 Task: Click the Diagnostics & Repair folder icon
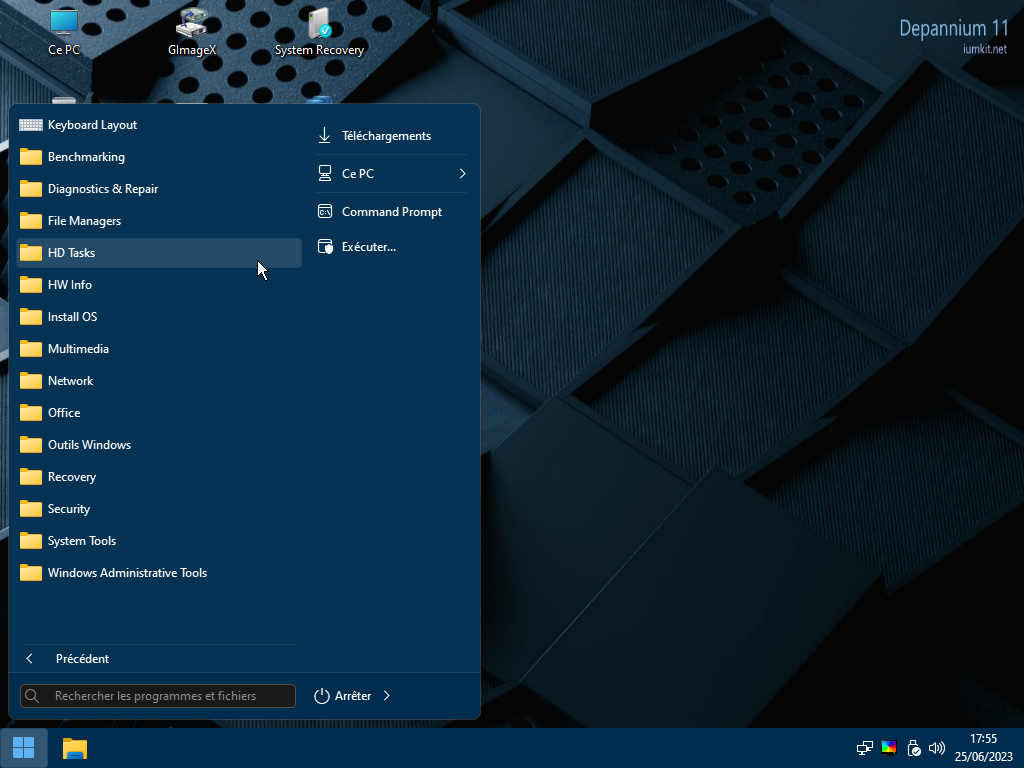[x=31, y=189]
